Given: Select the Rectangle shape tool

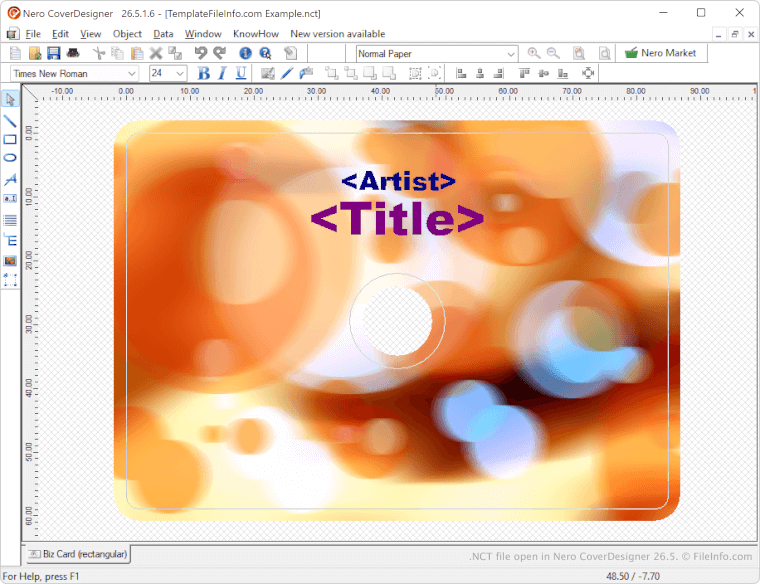Looking at the screenshot, I should pyautogui.click(x=10, y=139).
